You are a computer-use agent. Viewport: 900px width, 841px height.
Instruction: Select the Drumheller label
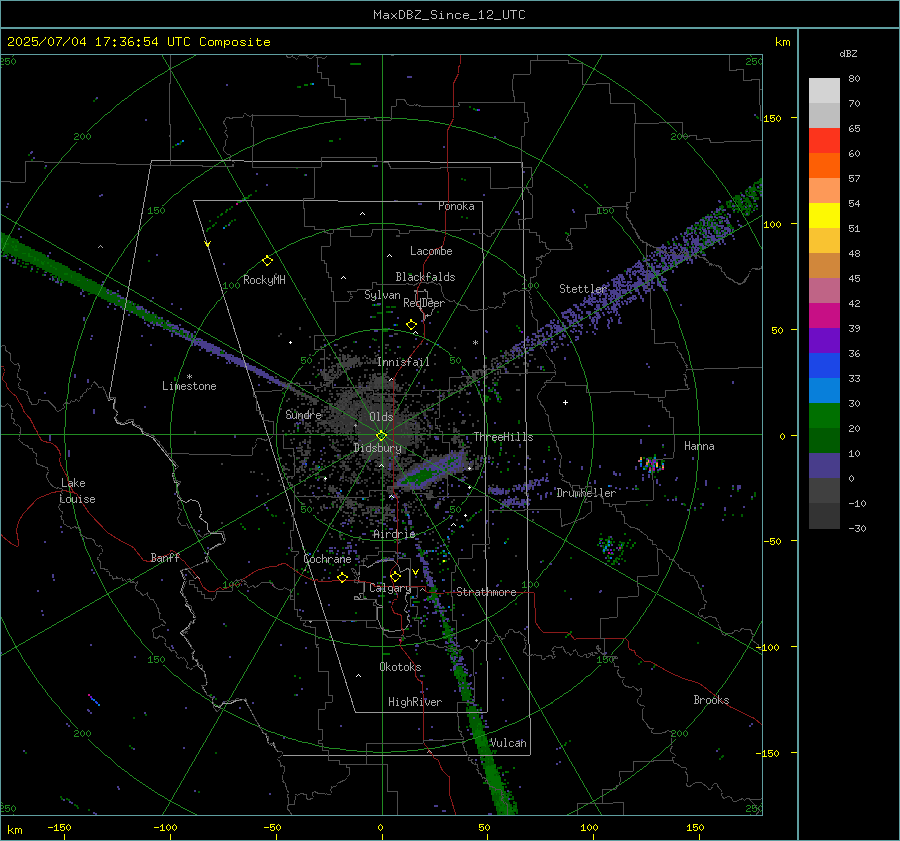point(586,493)
